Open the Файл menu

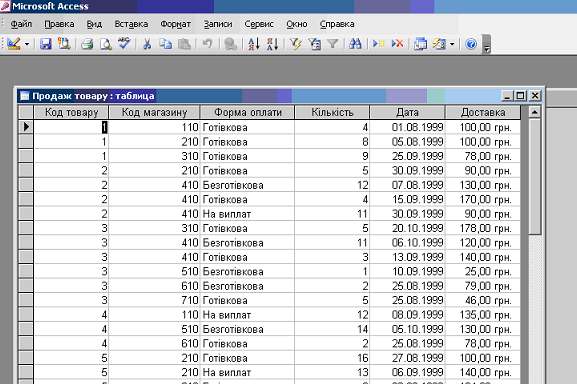point(21,24)
